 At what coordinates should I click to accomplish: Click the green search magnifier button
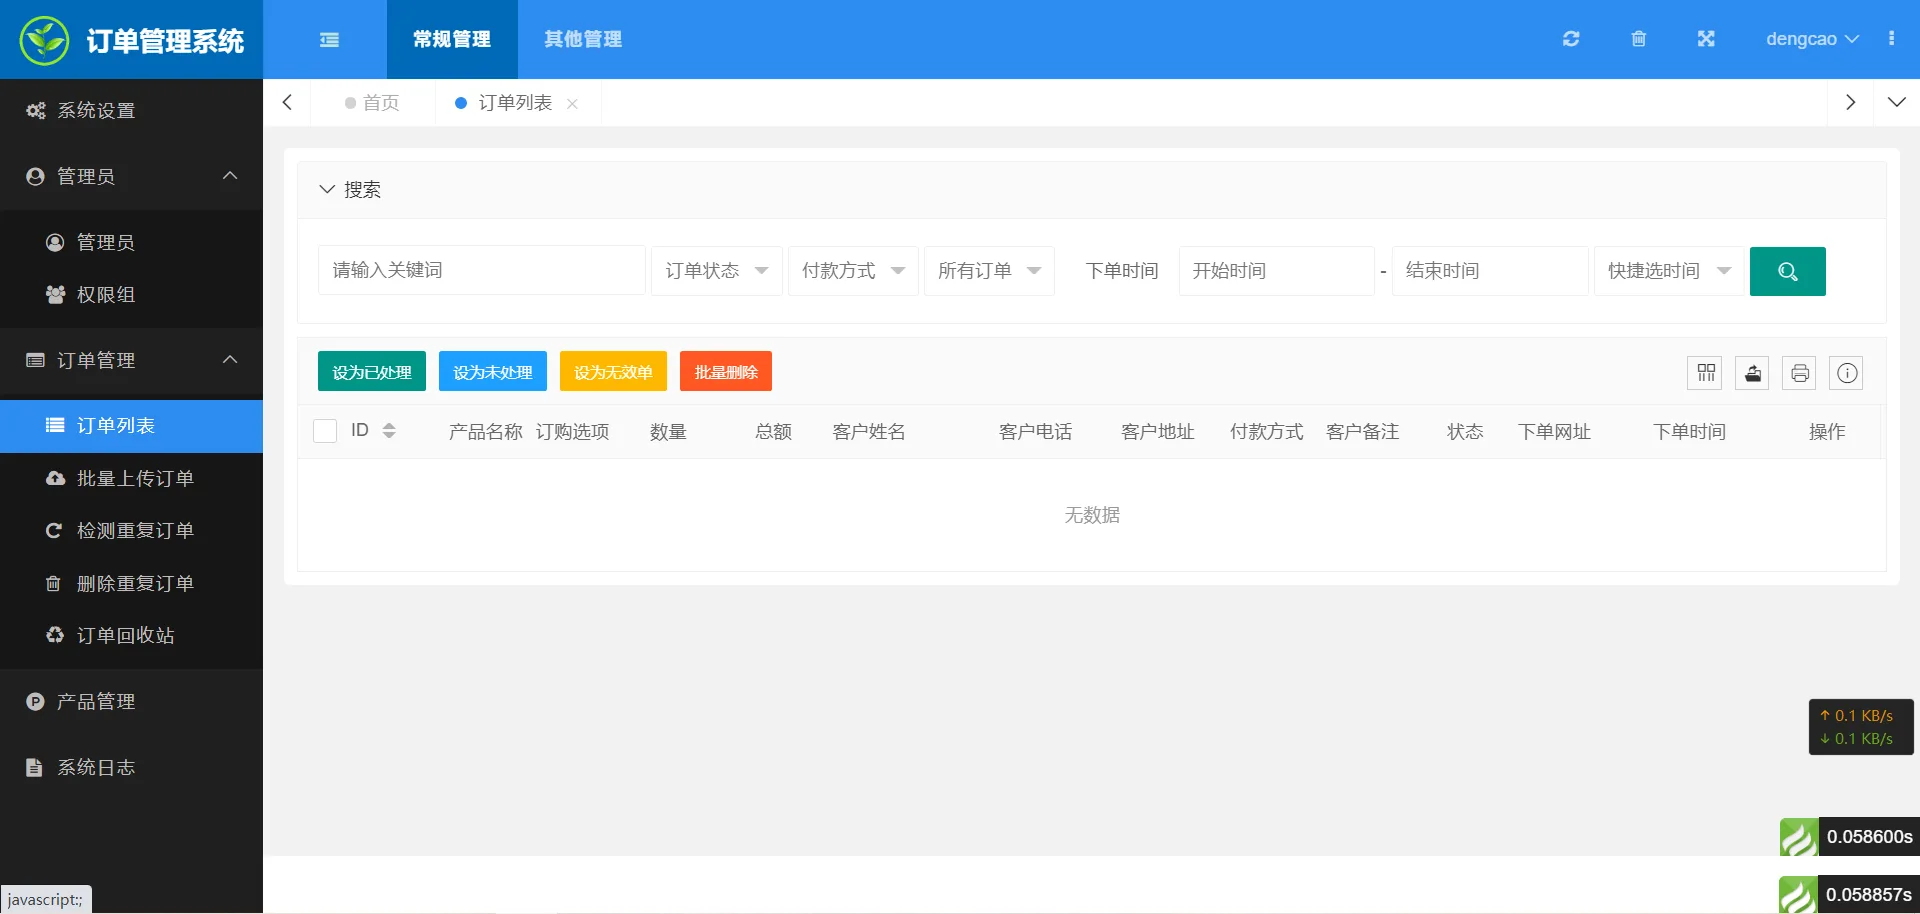pyautogui.click(x=1787, y=271)
